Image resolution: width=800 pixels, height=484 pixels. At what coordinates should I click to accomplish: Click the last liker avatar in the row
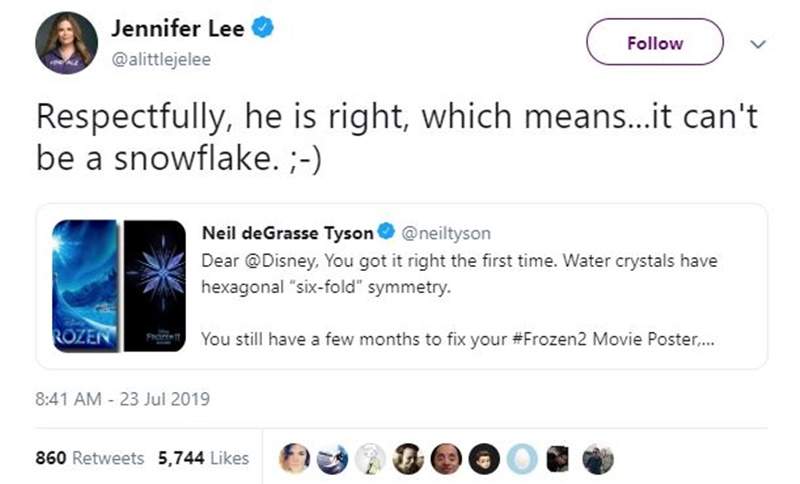[x=597, y=457]
